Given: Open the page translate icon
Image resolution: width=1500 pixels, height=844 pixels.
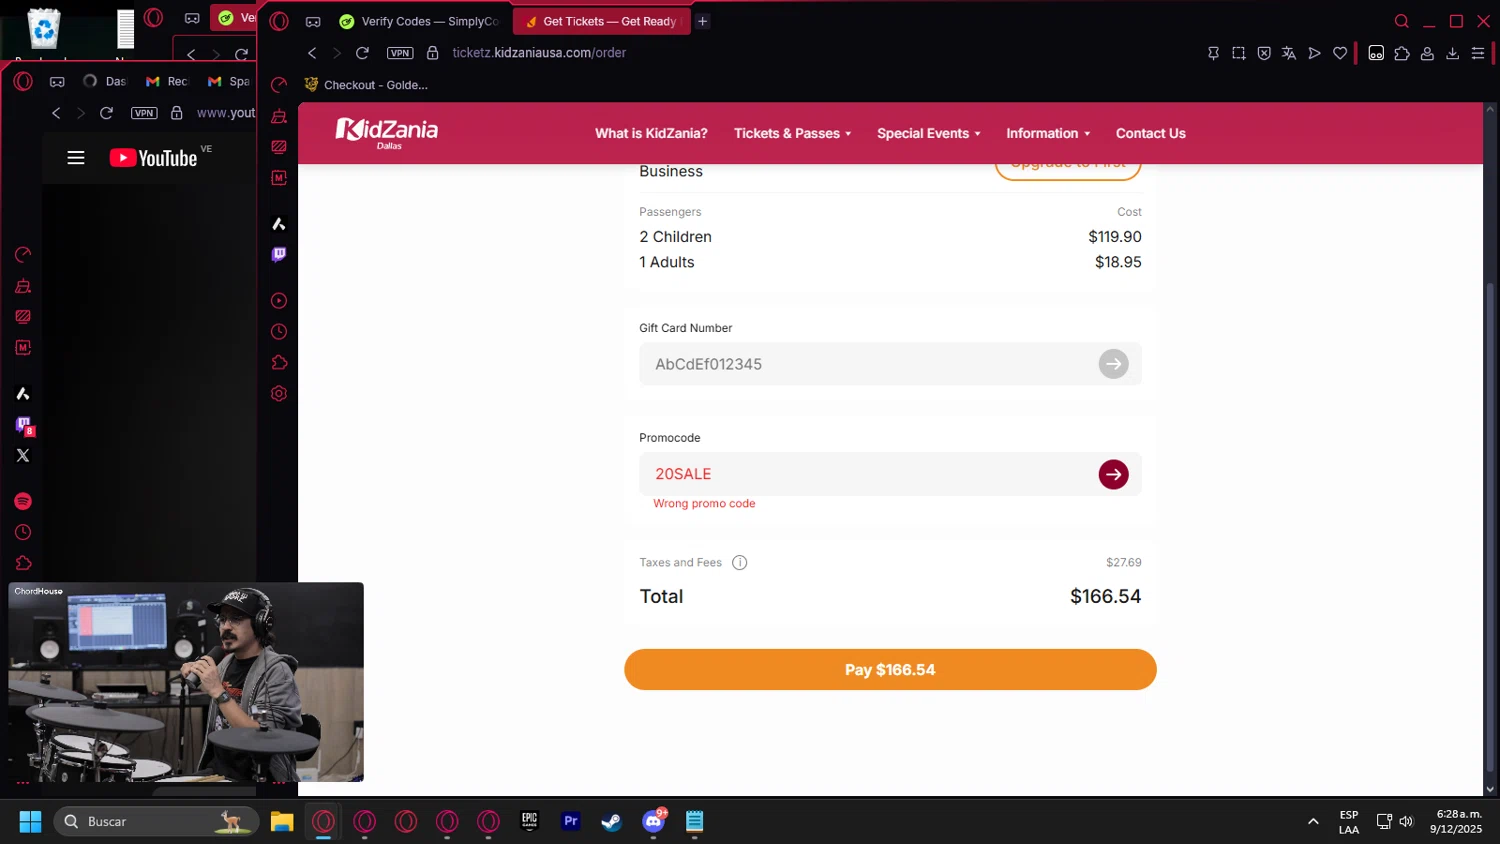Looking at the screenshot, I should [1289, 53].
